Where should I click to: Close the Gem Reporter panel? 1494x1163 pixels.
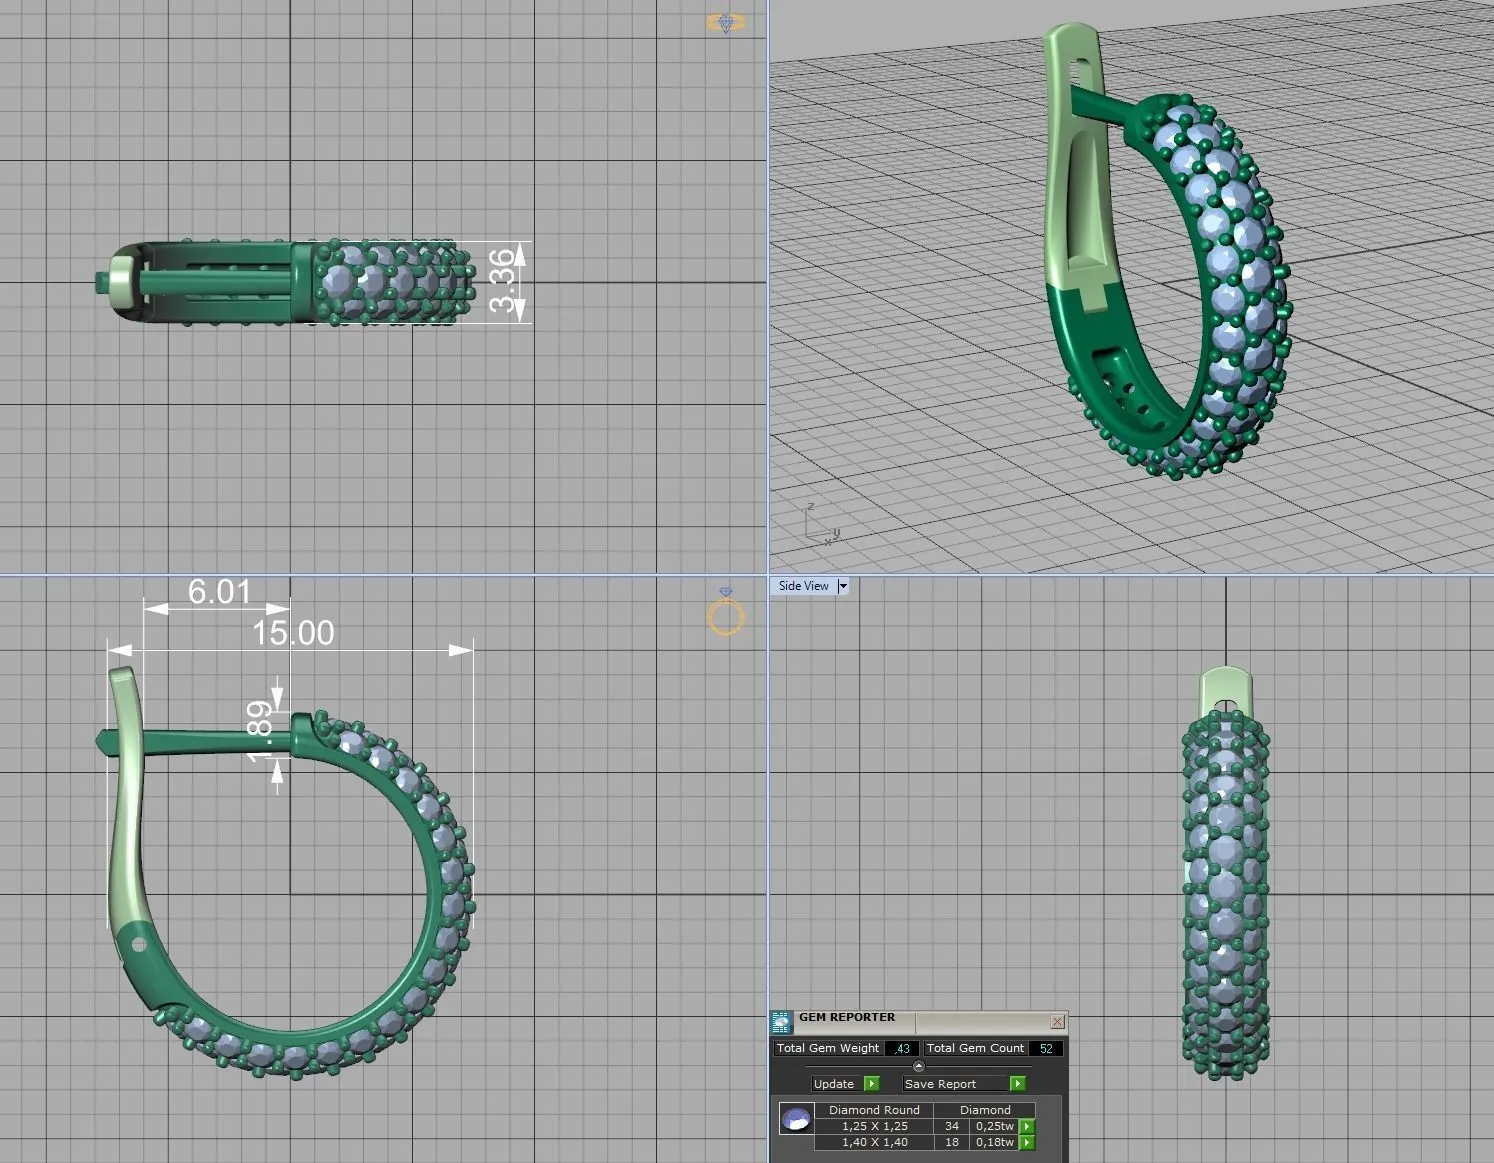tap(1057, 1022)
